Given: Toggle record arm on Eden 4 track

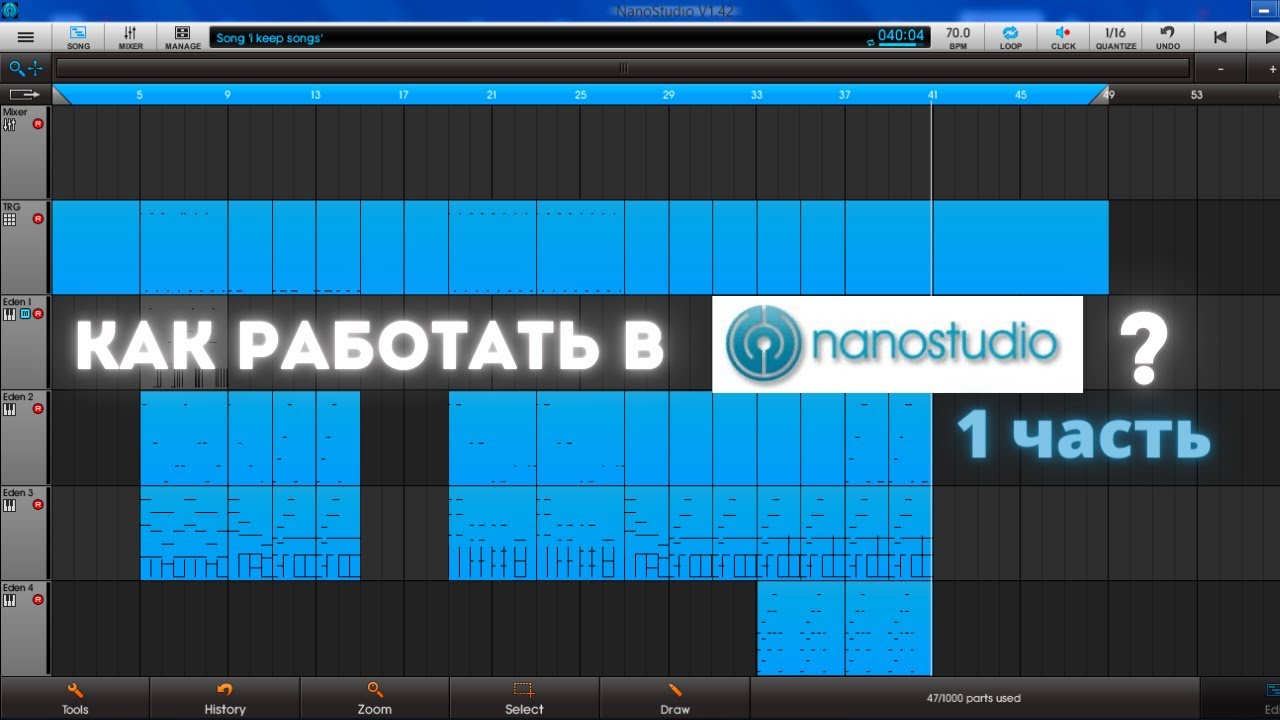Looking at the screenshot, I should (38, 600).
